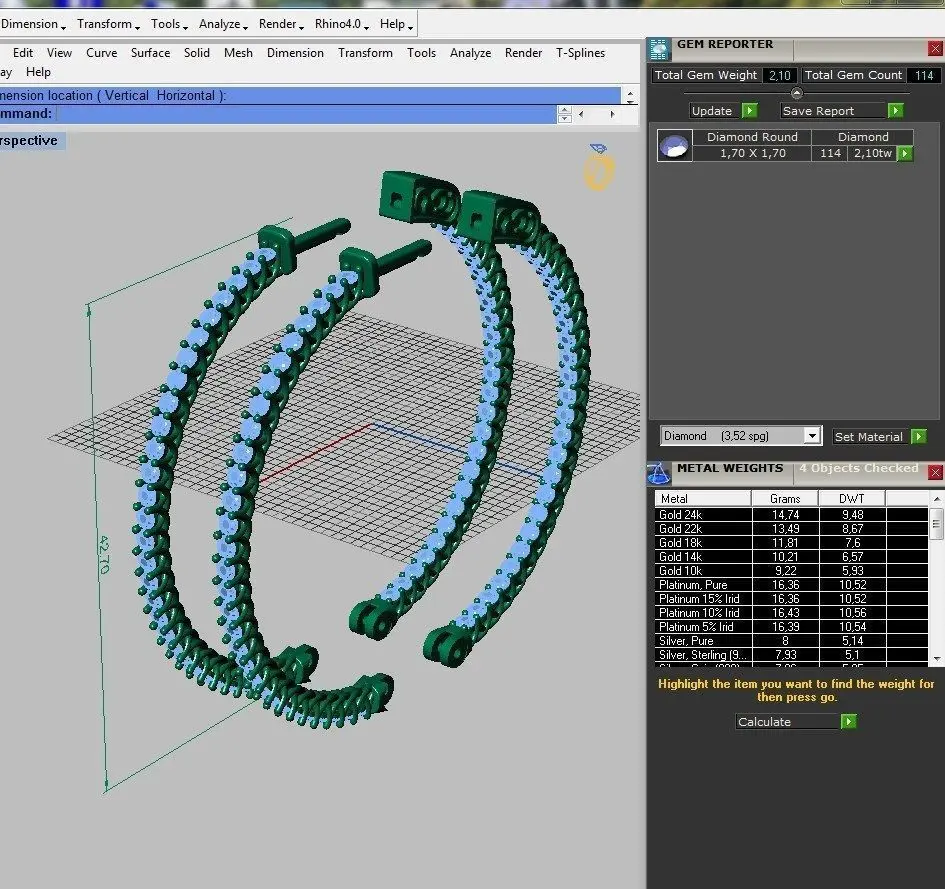Open the Rhino4.0 dropdown in top bar

pos(342,24)
